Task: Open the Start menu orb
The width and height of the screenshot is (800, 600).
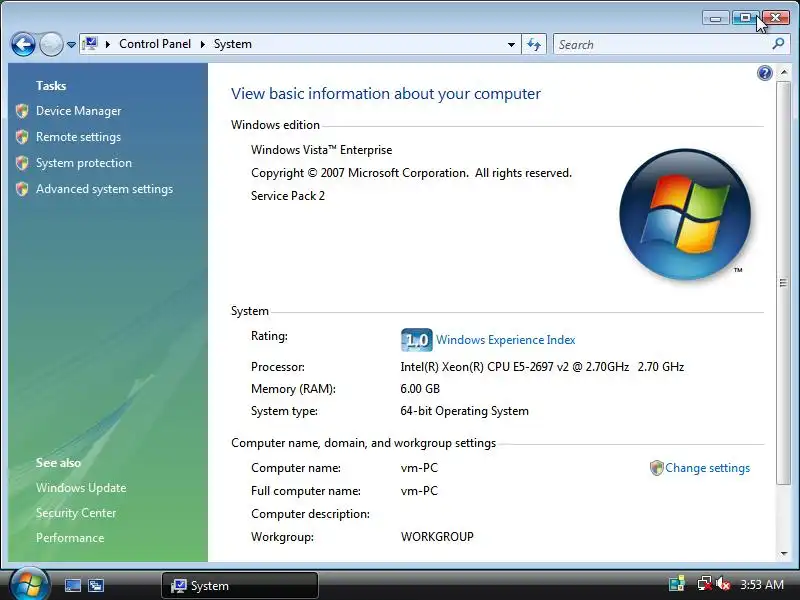Action: [x=29, y=584]
